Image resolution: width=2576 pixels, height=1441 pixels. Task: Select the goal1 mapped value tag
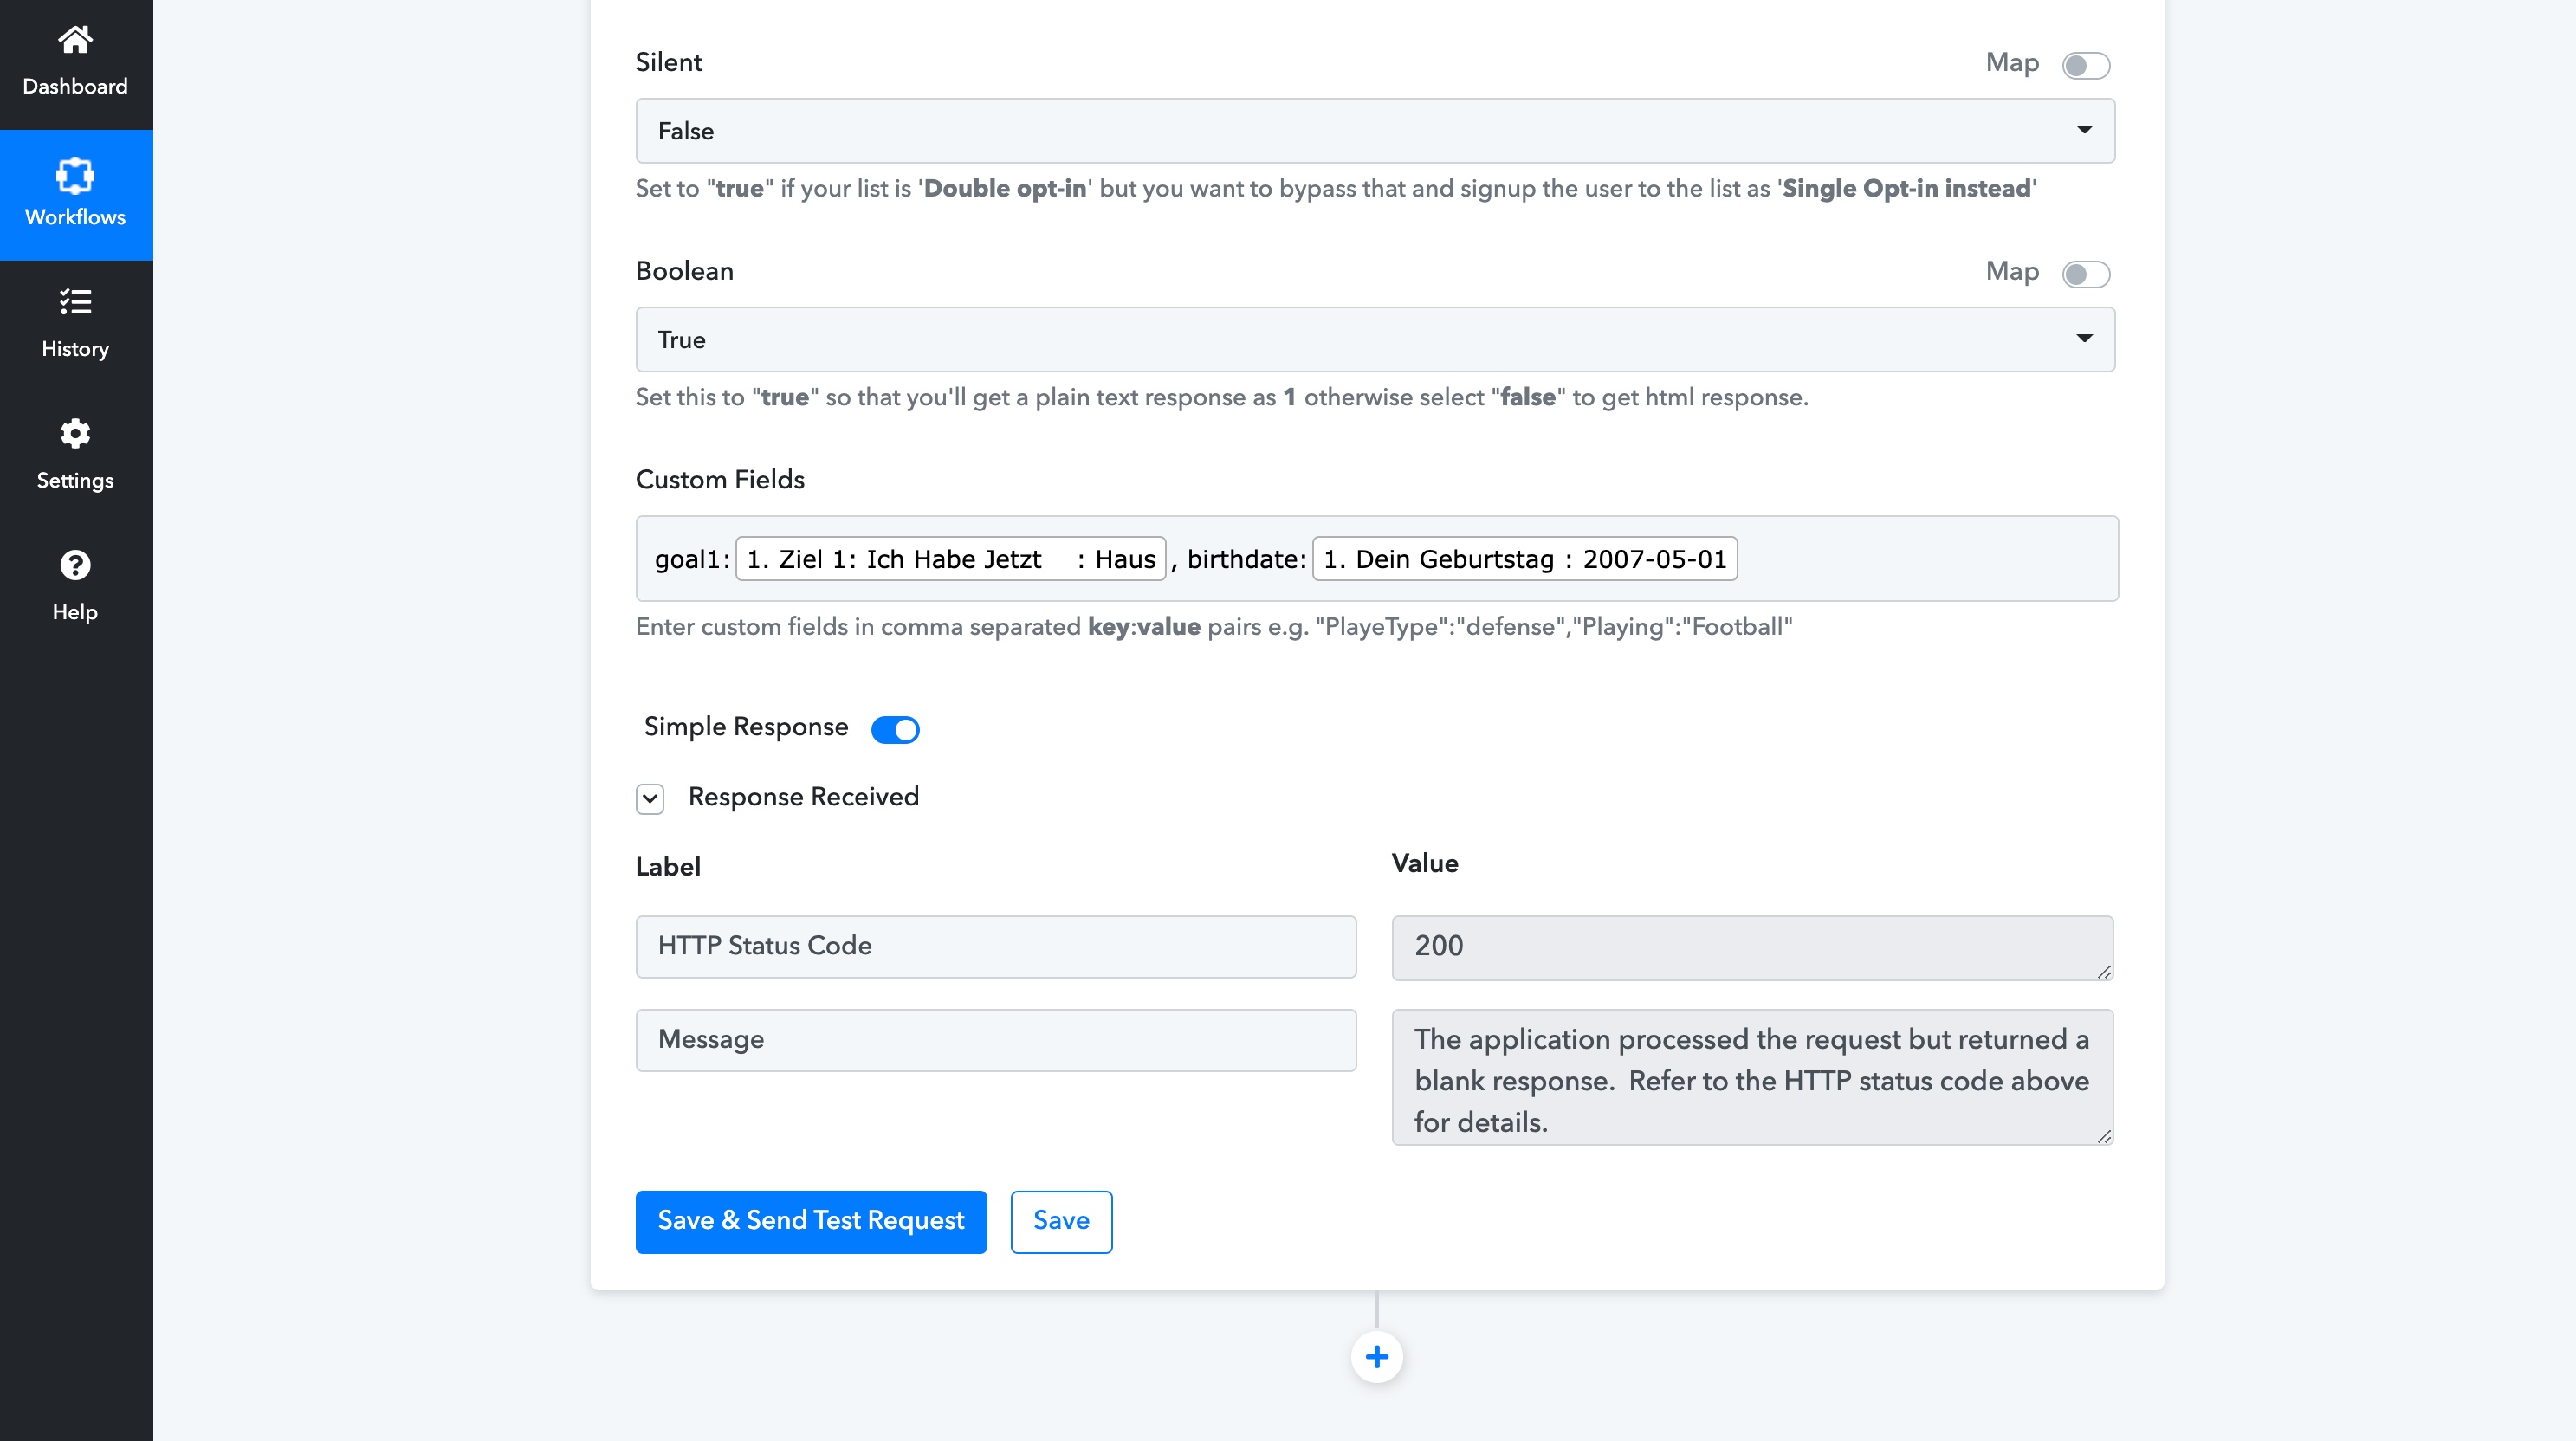point(950,559)
